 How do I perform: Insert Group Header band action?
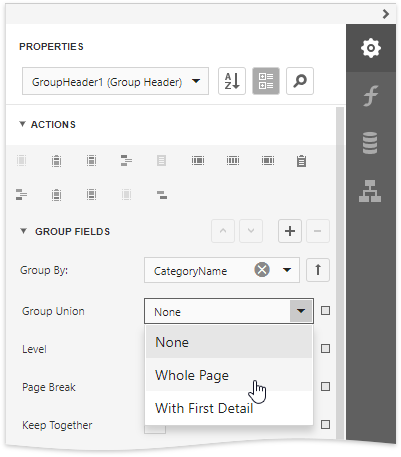point(126,161)
